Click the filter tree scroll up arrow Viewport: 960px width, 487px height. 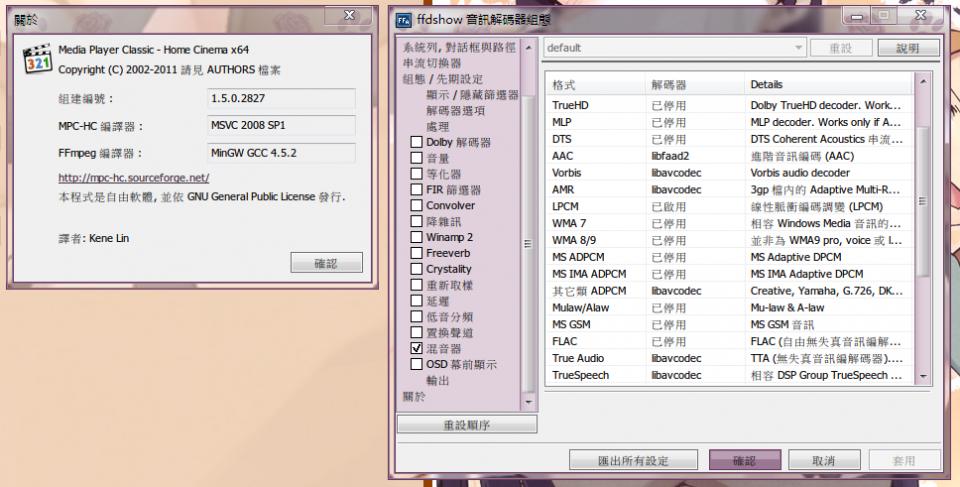pos(529,47)
